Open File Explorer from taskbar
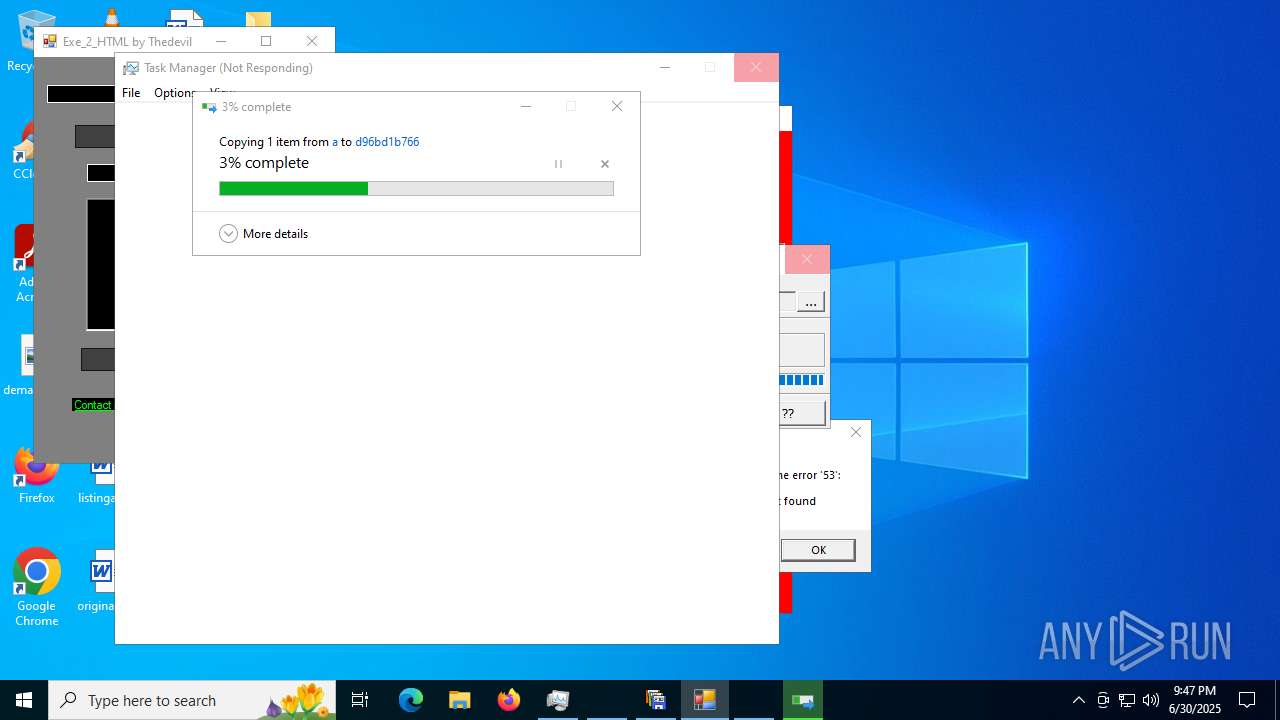1280x720 pixels. pos(459,700)
